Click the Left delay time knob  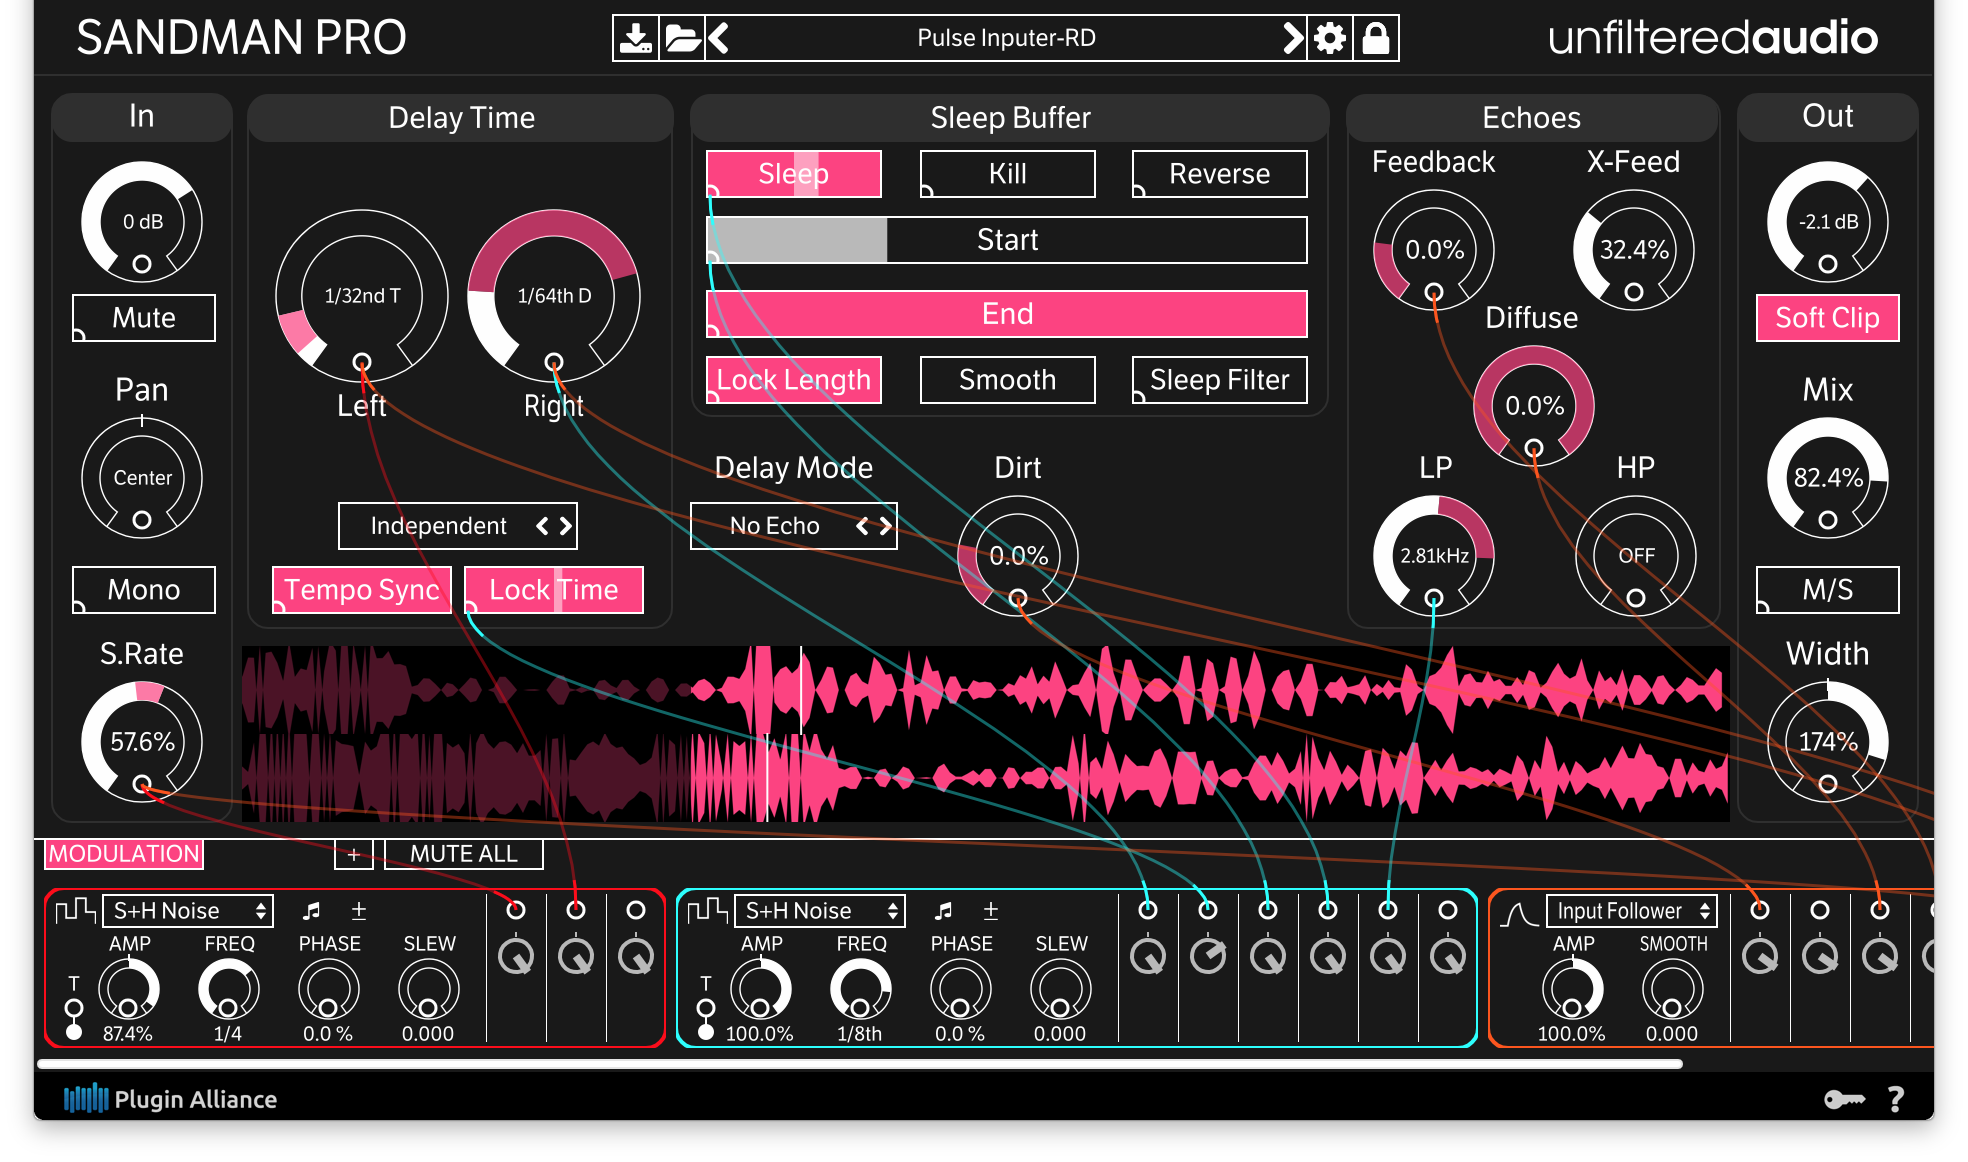362,296
